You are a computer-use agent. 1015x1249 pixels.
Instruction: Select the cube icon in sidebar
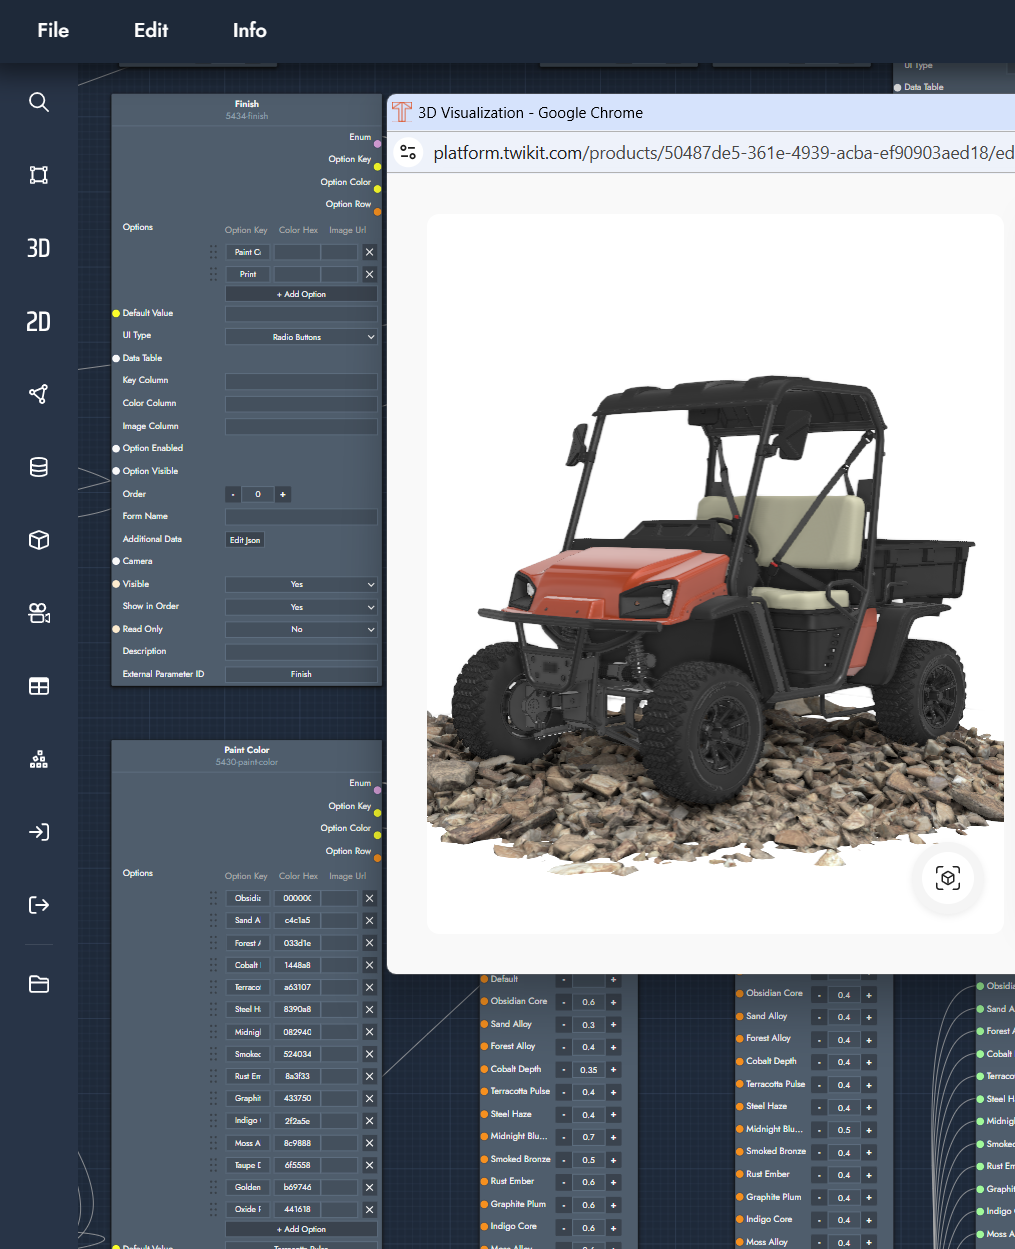coord(39,540)
